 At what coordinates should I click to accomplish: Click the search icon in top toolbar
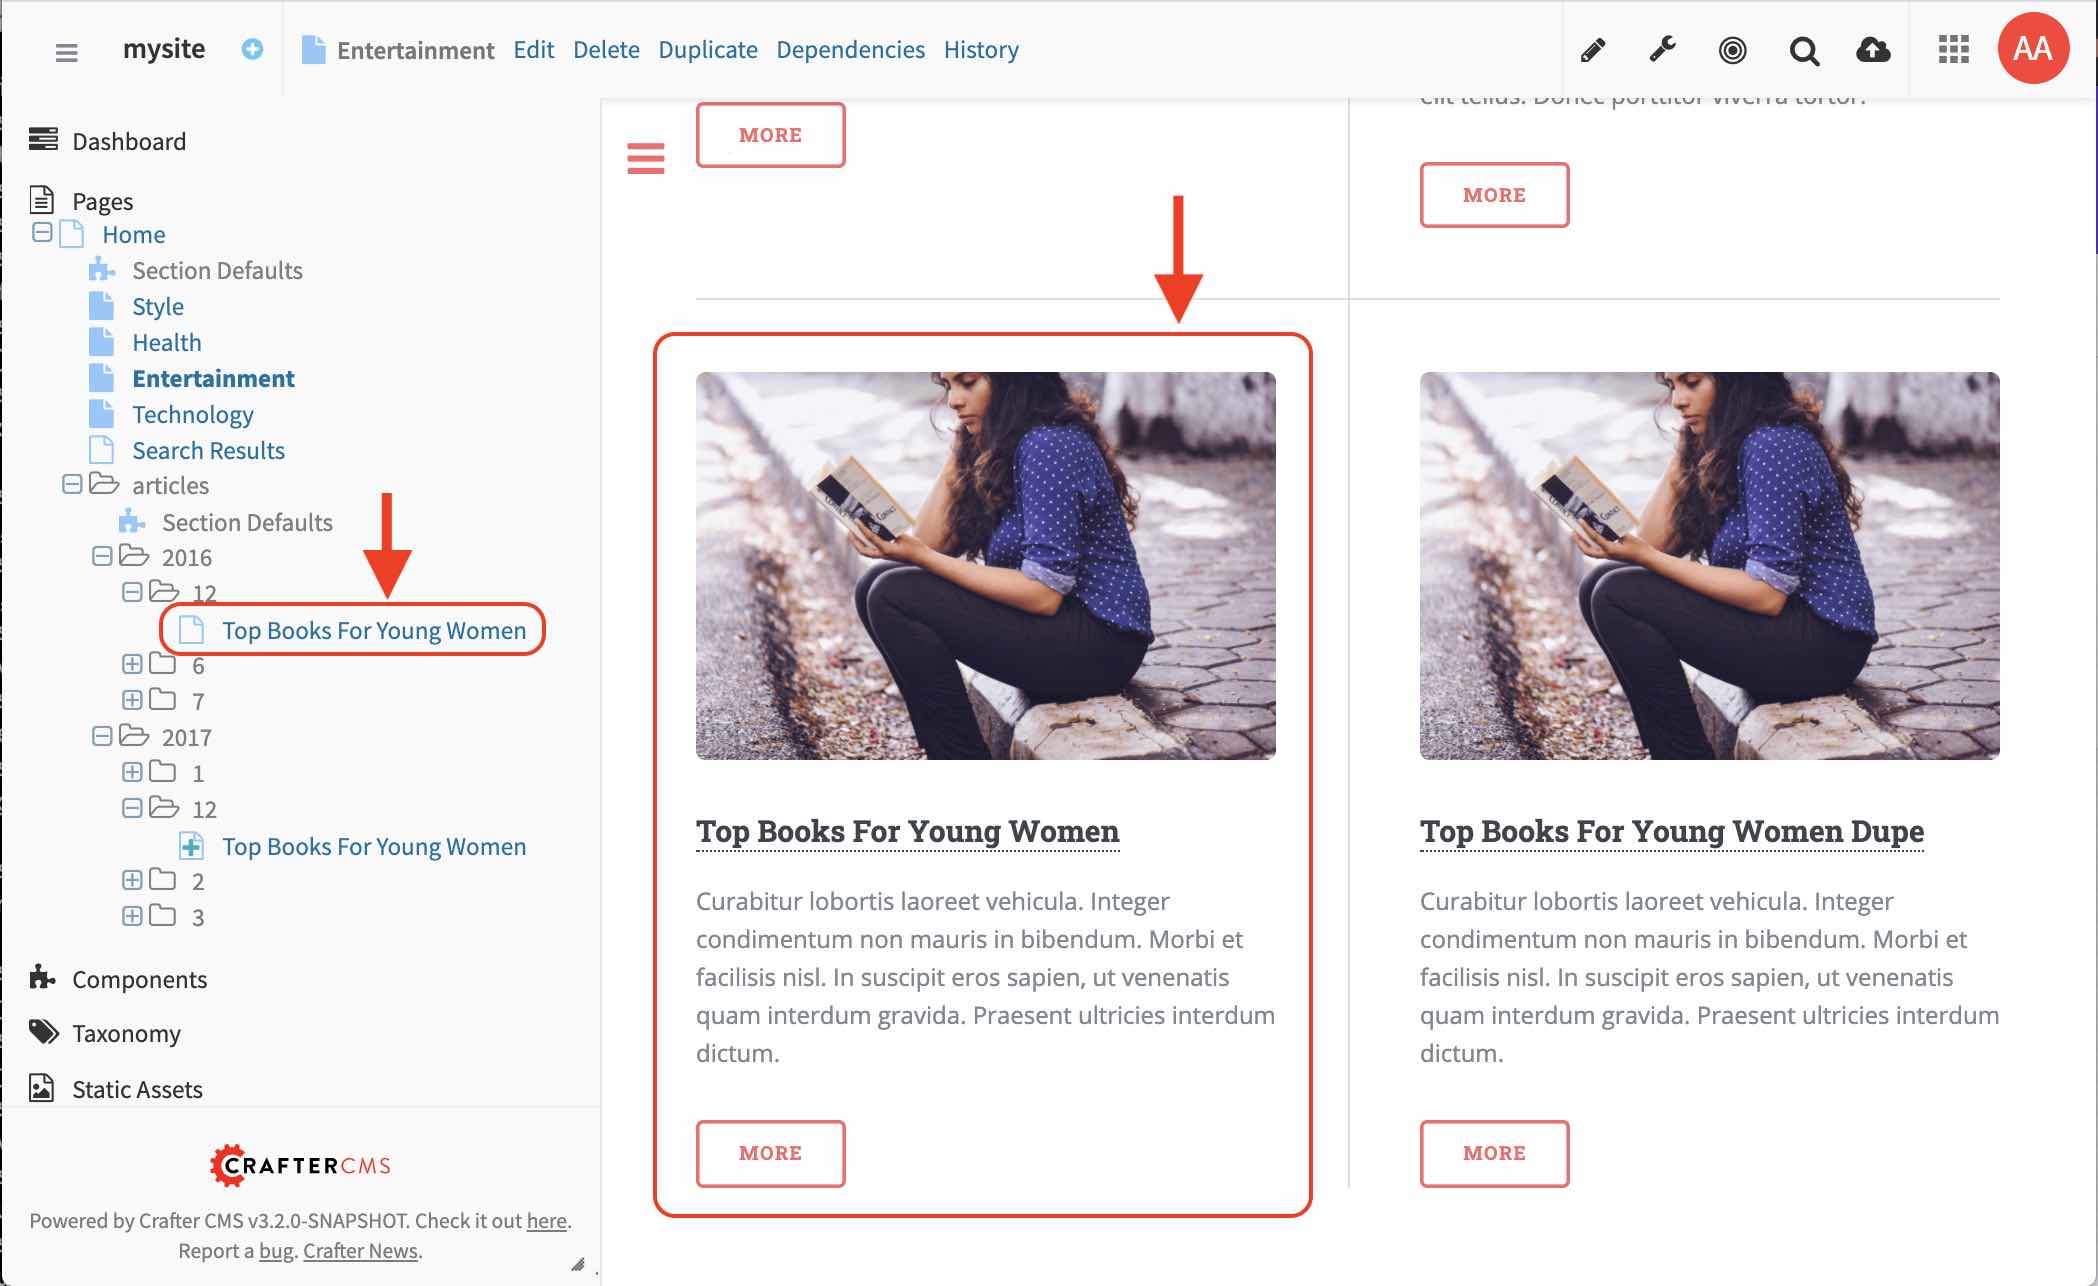click(x=1803, y=48)
